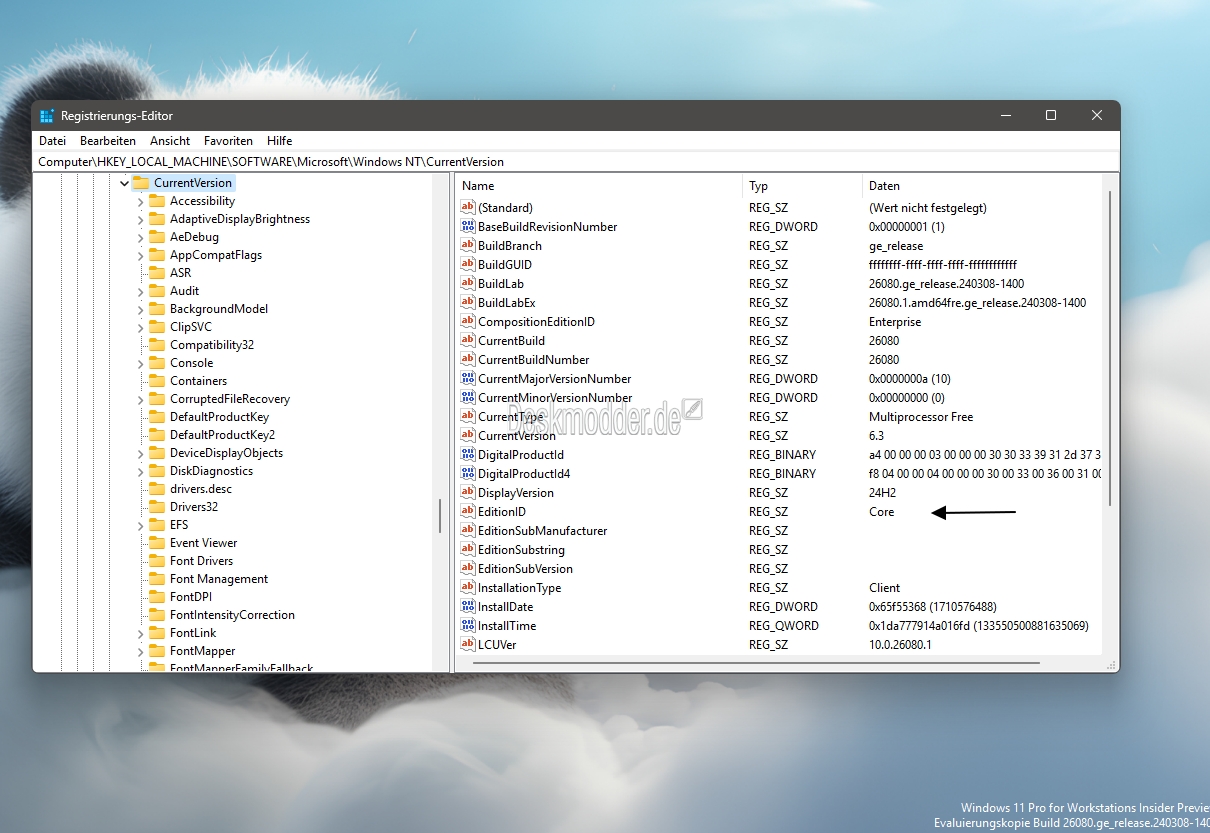
Task: Open the Datei menu
Action: pyautogui.click(x=52, y=141)
